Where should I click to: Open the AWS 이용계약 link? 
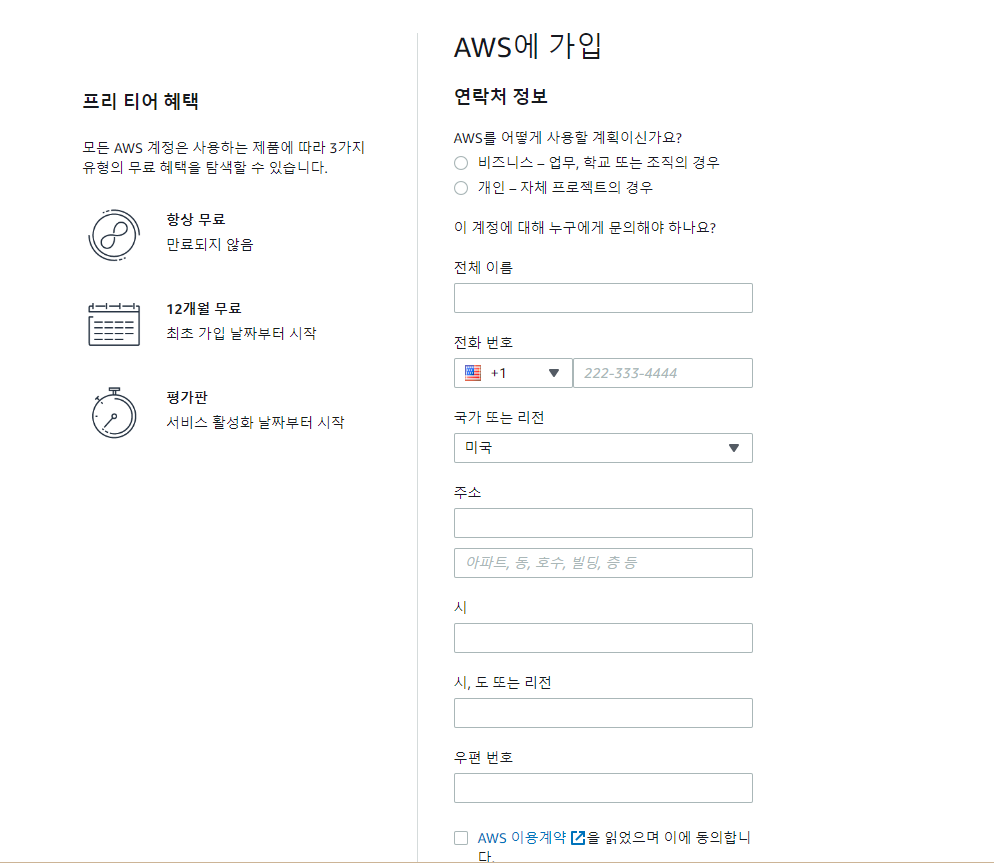click(522, 838)
